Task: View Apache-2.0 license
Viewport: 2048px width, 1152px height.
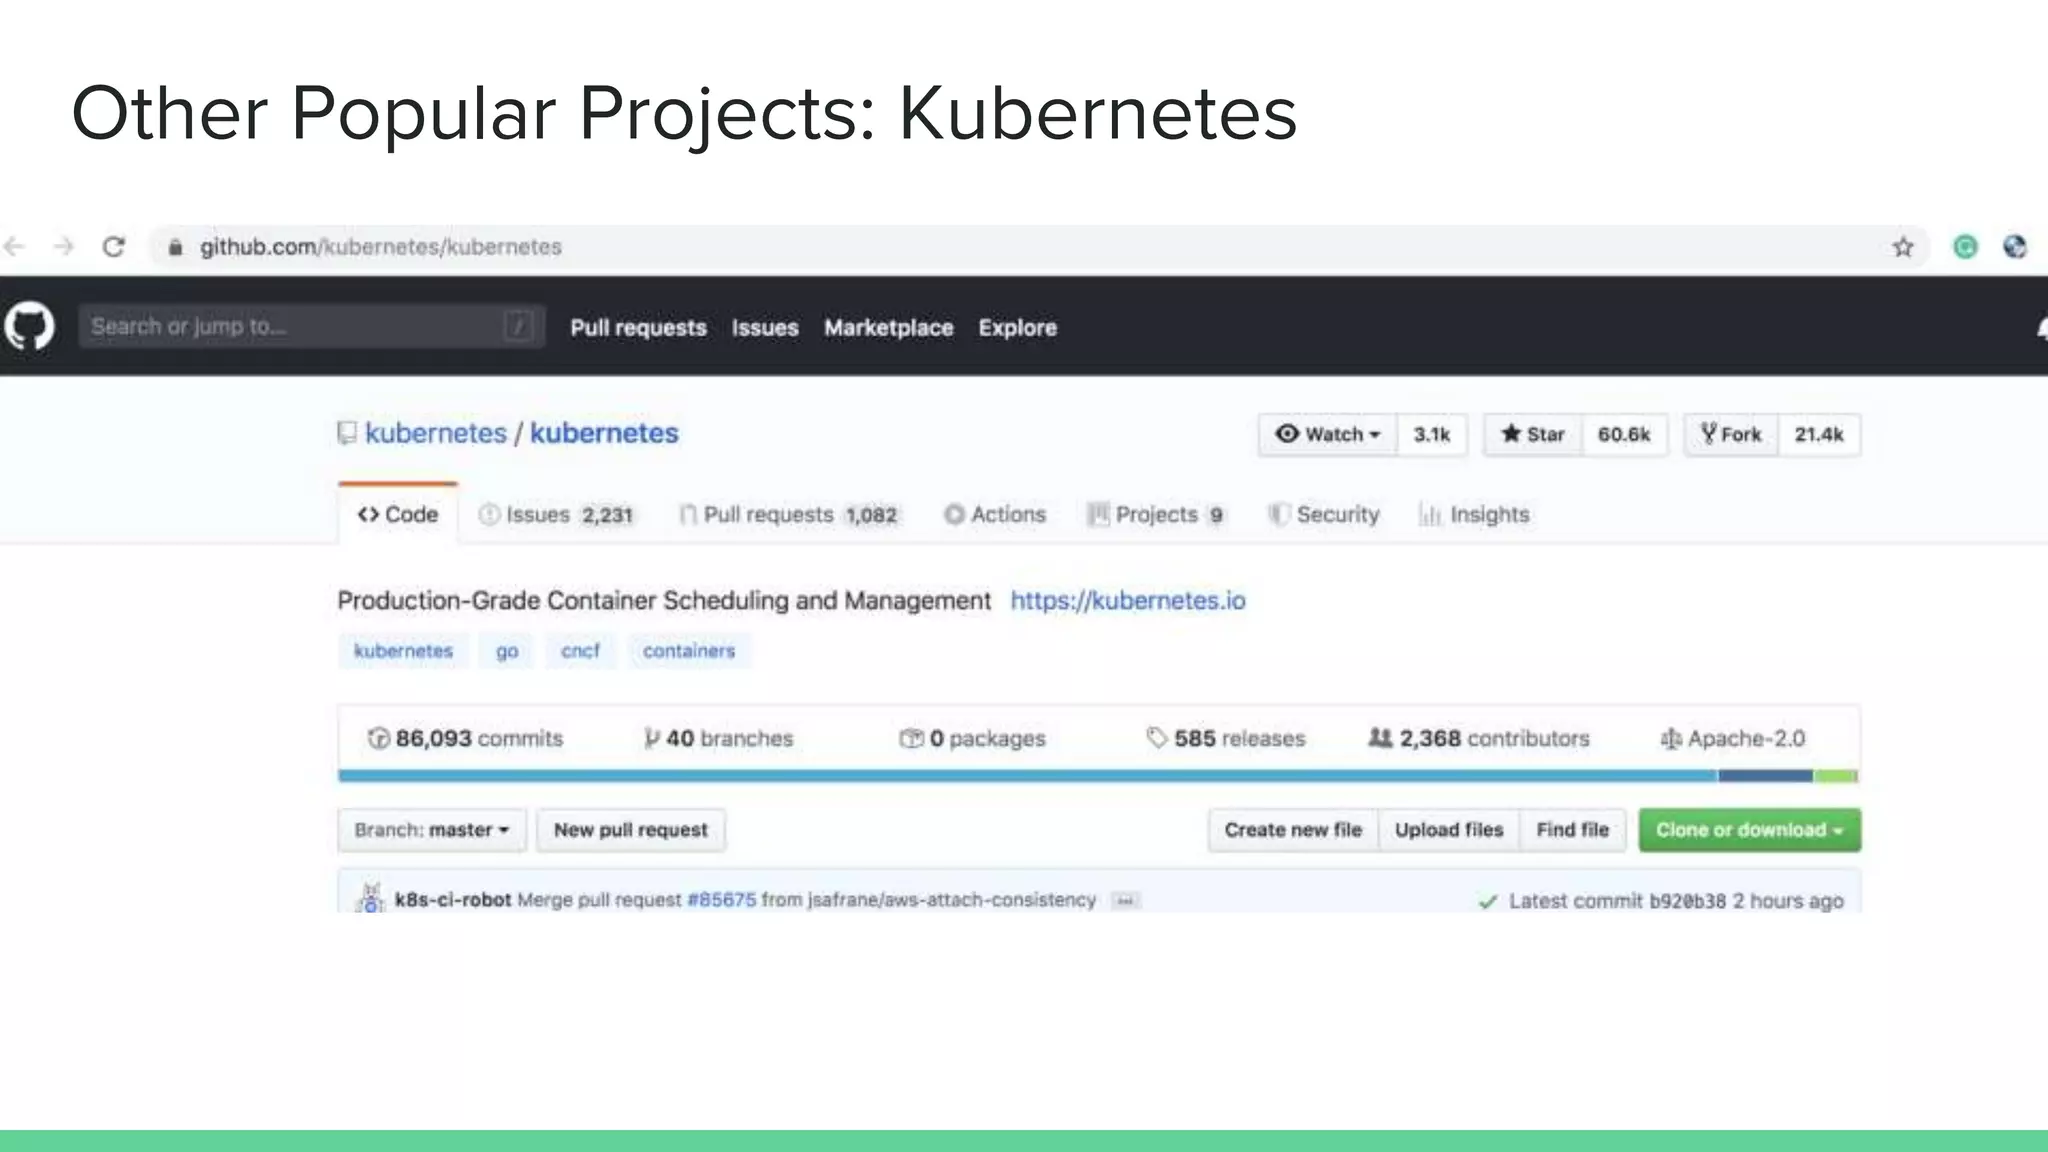Action: [1732, 738]
